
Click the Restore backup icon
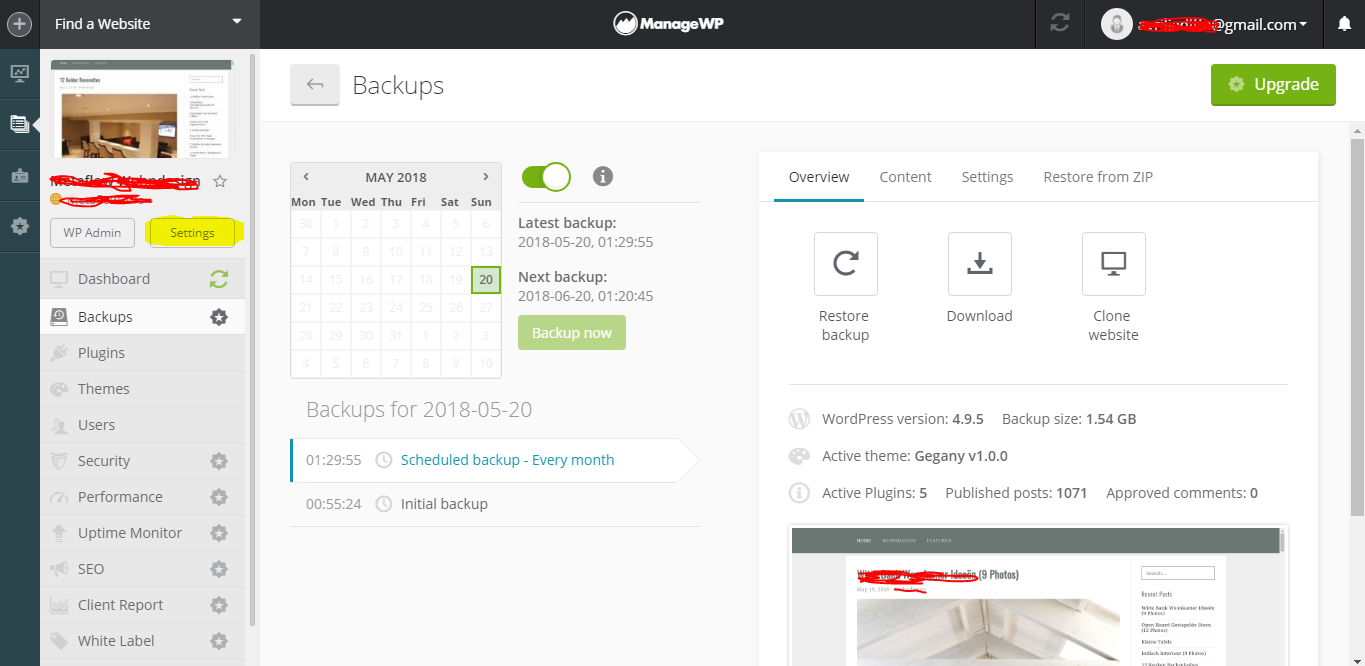pos(846,264)
